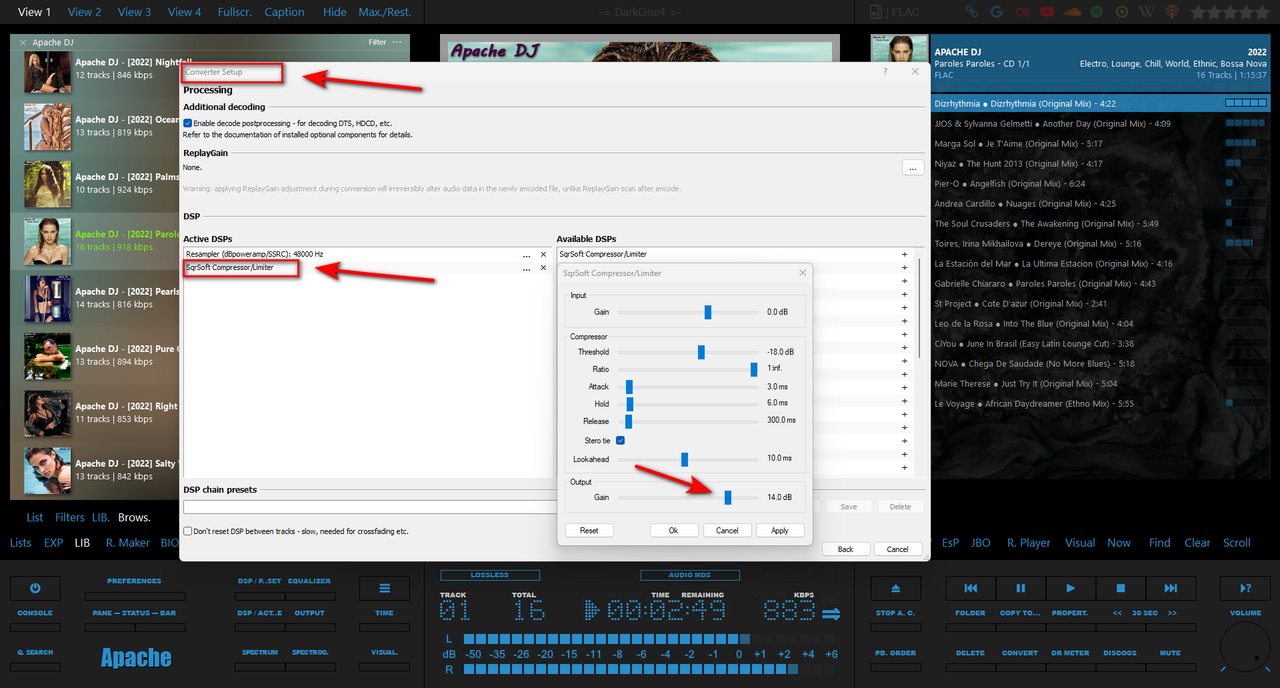Click the help question mark in Converter Setup
The width and height of the screenshot is (1280, 688).
pos(885,72)
